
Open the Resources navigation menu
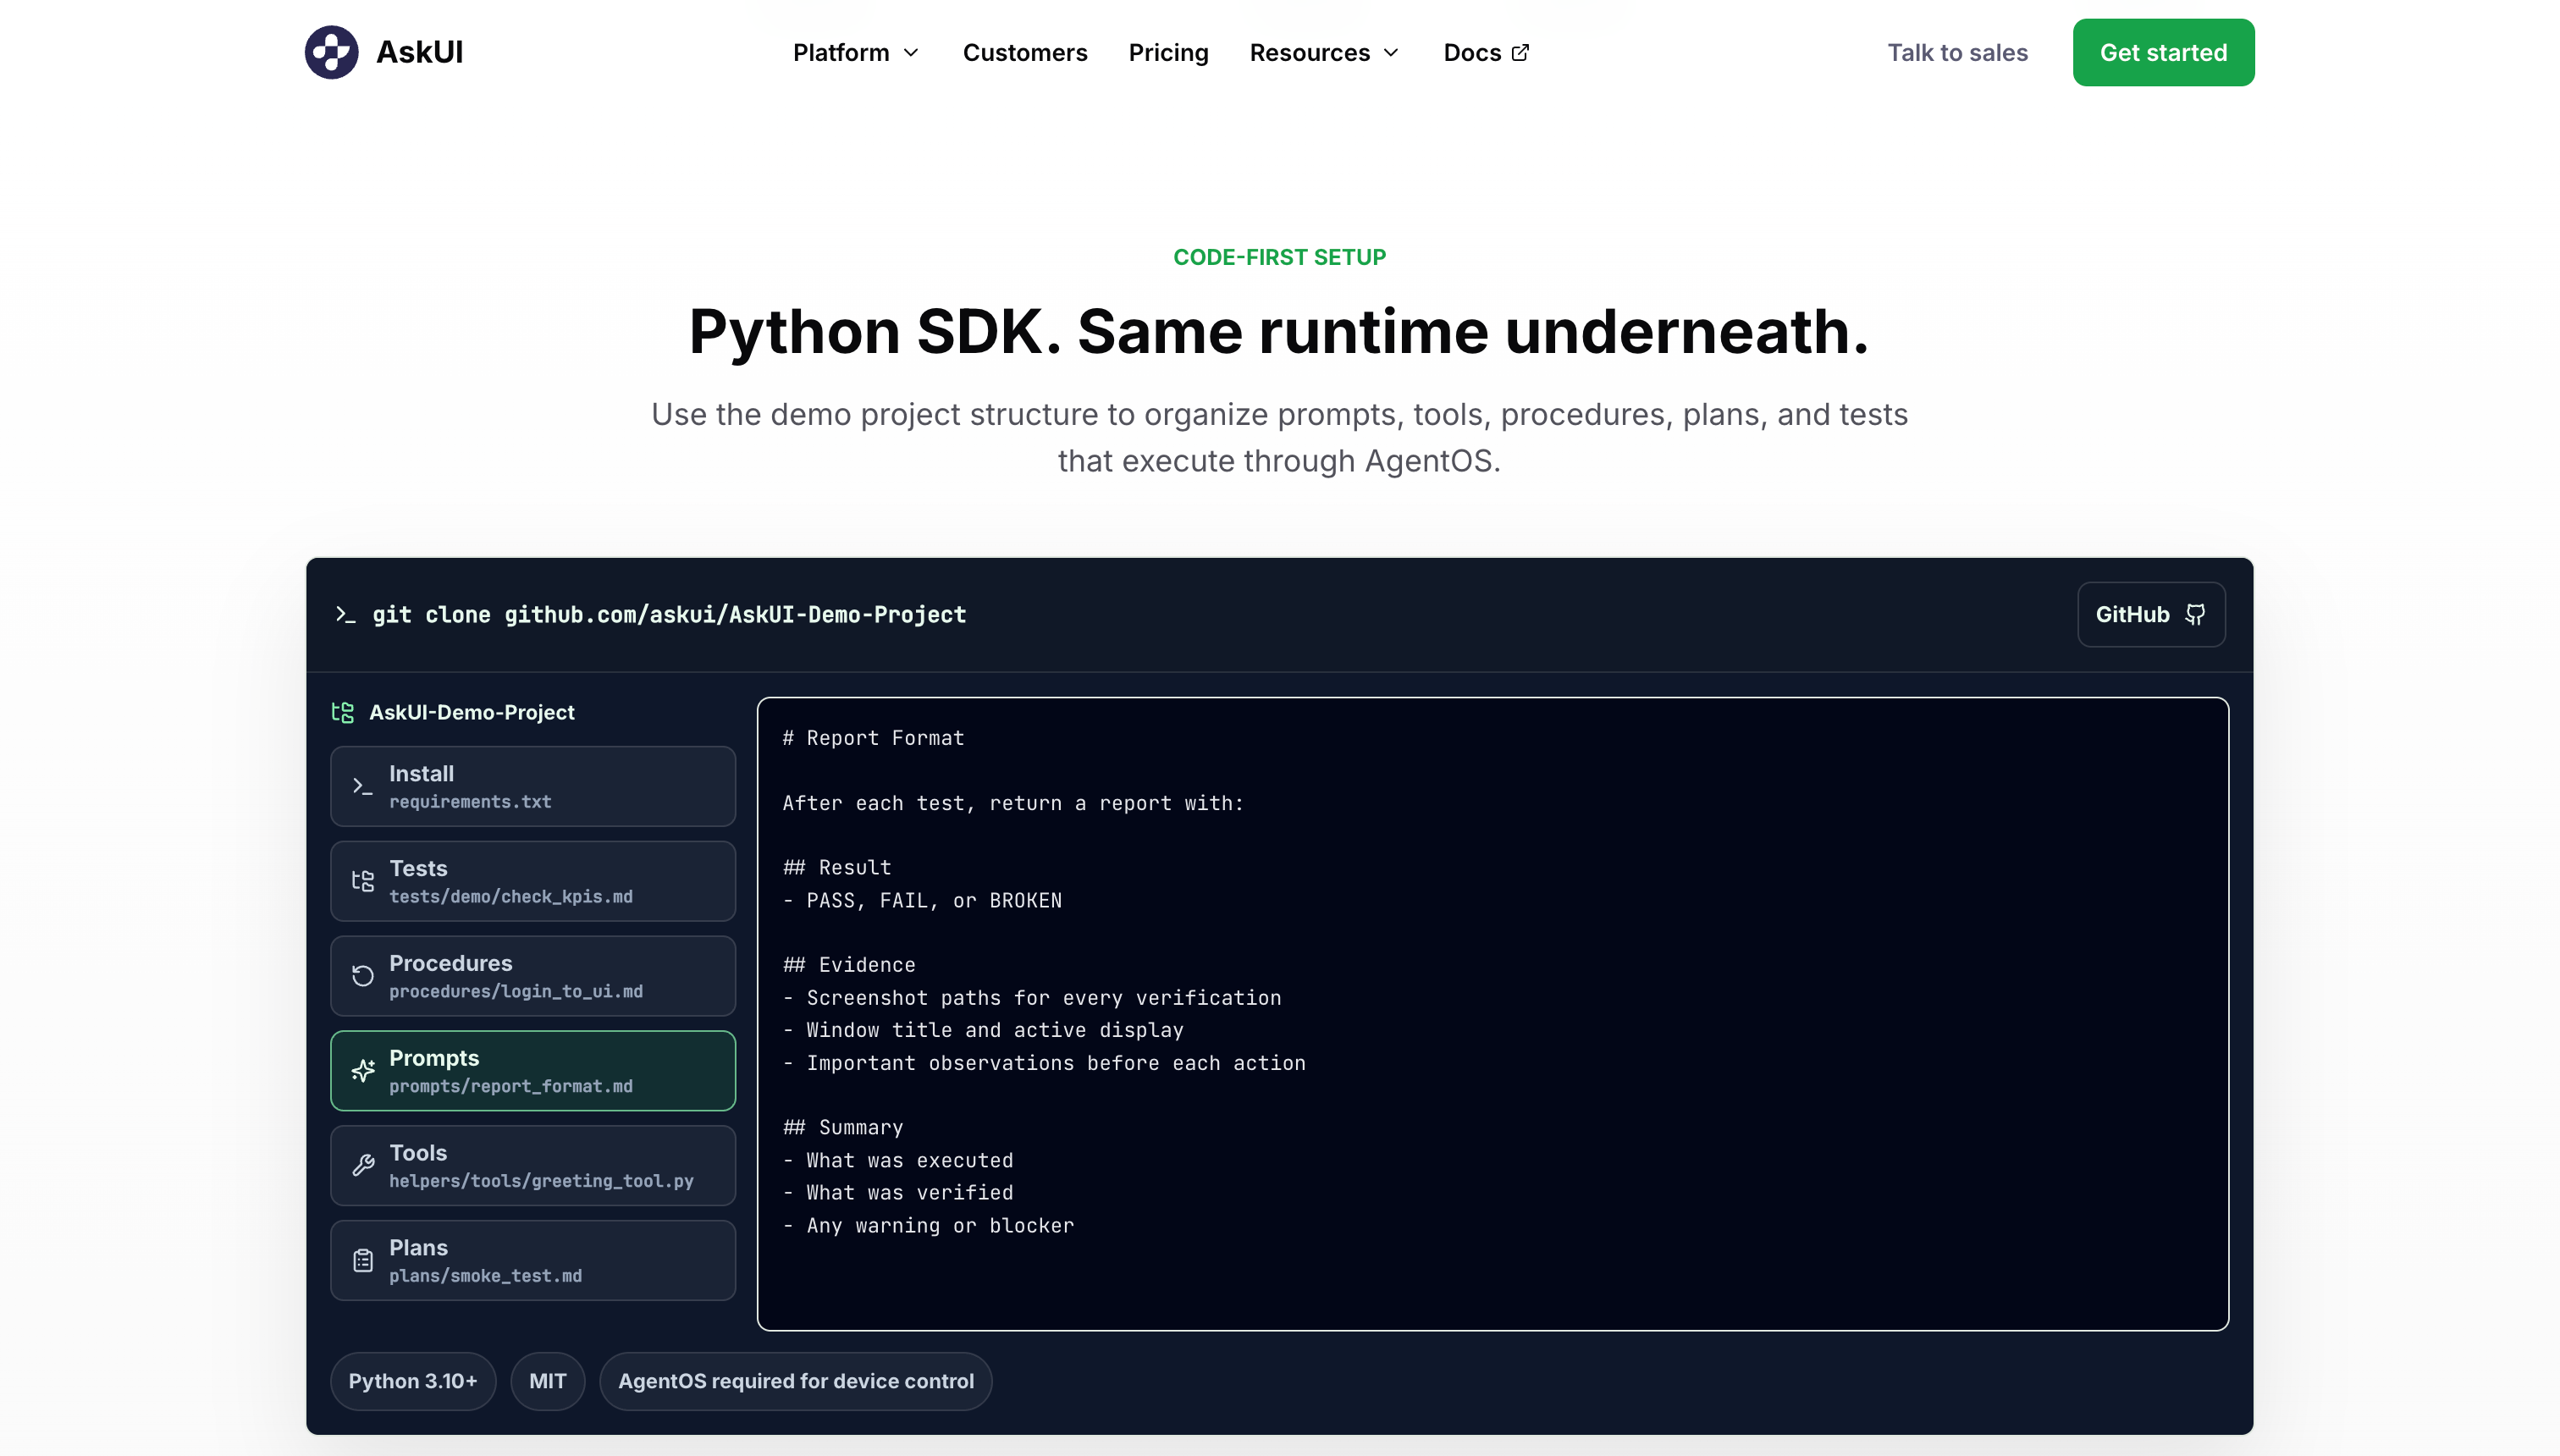(x=1324, y=52)
